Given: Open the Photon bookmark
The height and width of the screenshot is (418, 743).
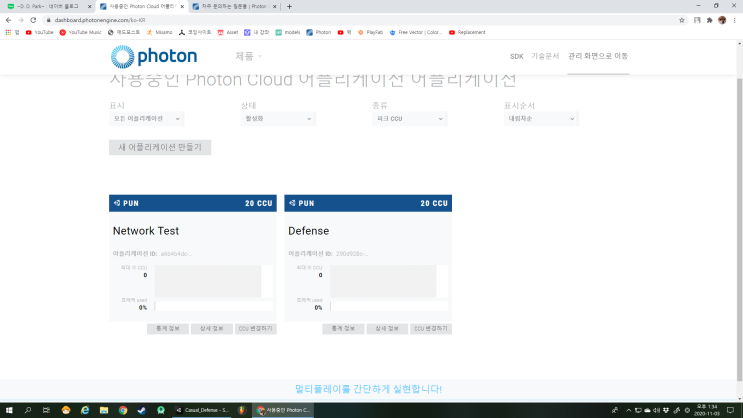Looking at the screenshot, I should click(x=318, y=32).
